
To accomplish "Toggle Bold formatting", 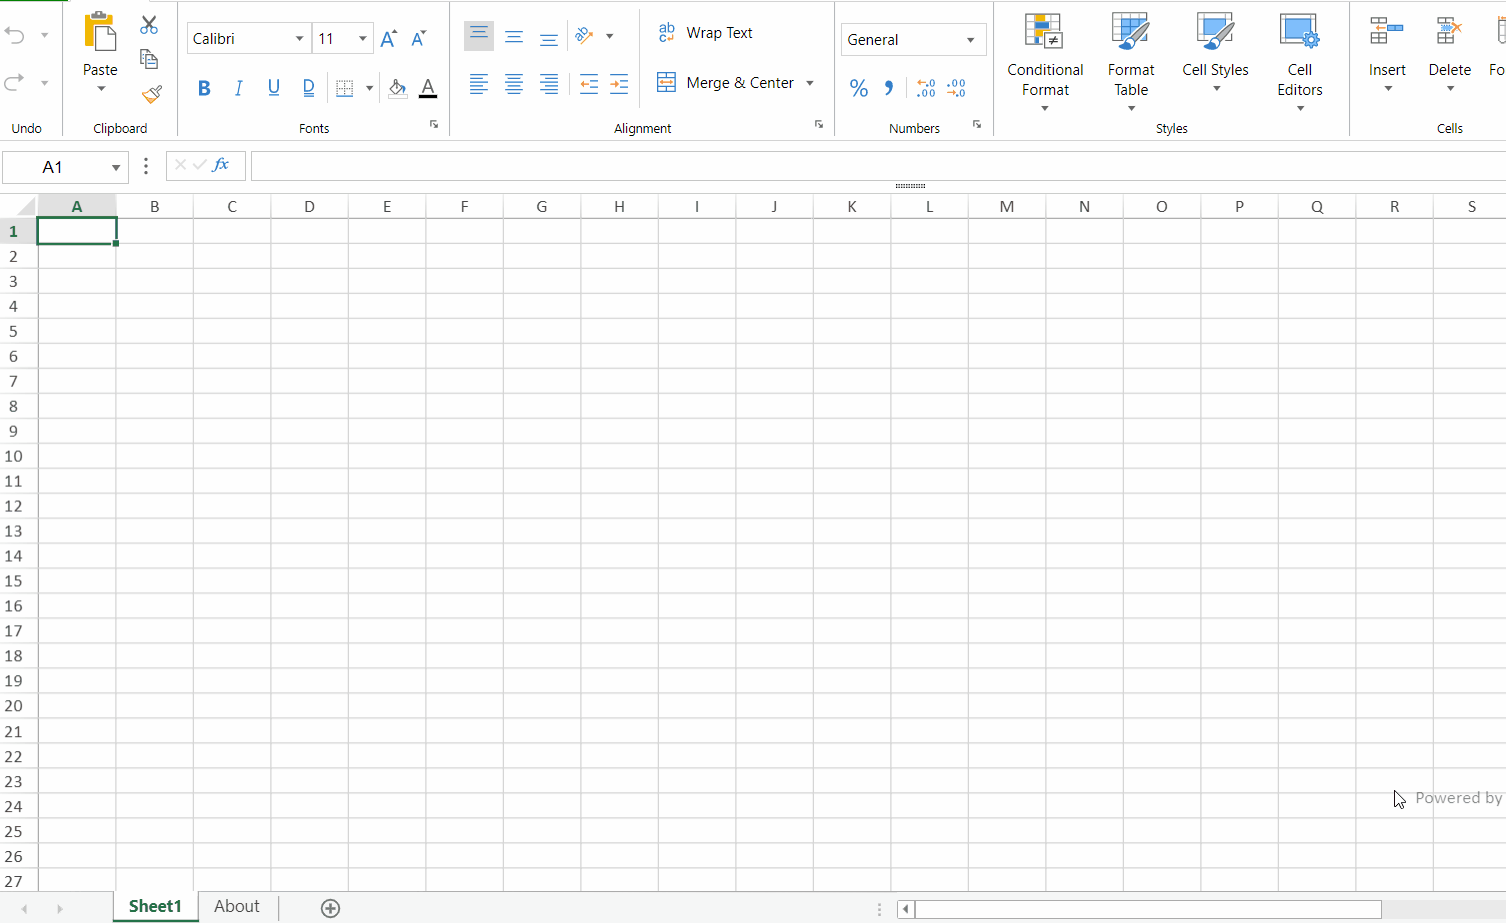I will [204, 88].
